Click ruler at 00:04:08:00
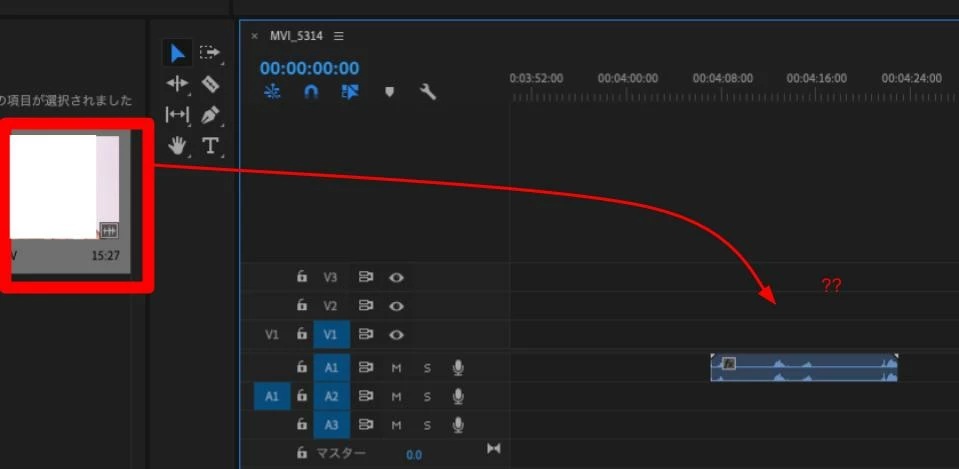Viewport: 959px width, 469px height. tap(722, 78)
